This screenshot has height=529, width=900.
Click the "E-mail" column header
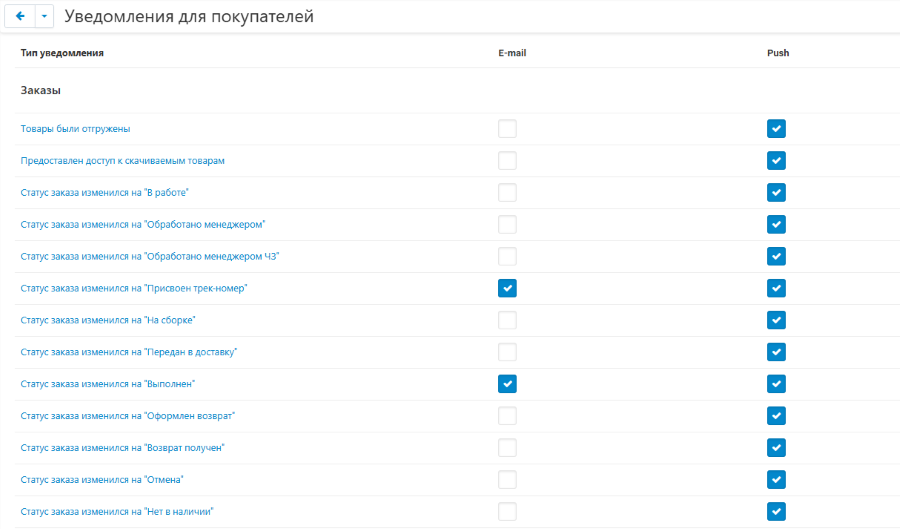[x=512, y=53]
